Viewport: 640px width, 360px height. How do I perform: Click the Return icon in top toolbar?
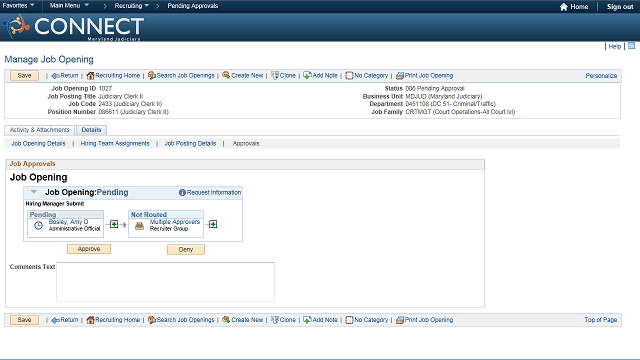[56, 76]
